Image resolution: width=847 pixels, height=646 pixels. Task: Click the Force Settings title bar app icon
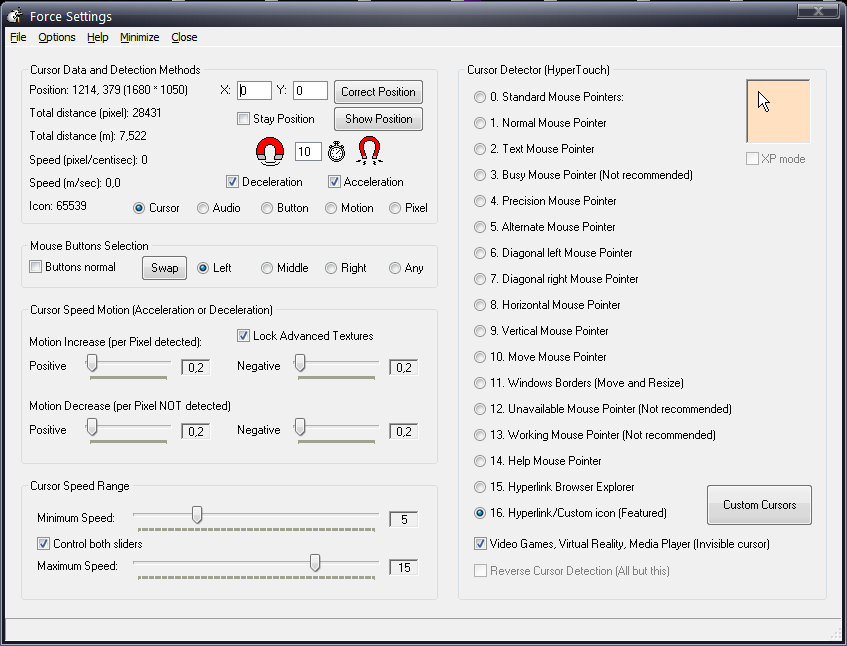click(15, 16)
